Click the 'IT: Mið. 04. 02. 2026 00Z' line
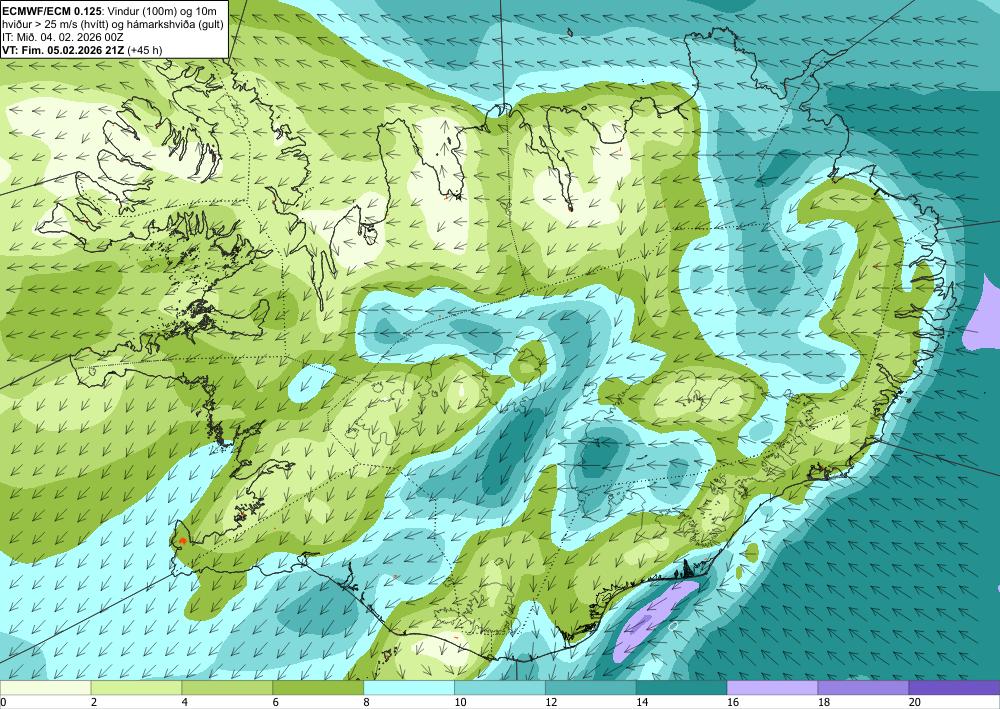This screenshot has width=1000, height=709. click(x=62, y=37)
